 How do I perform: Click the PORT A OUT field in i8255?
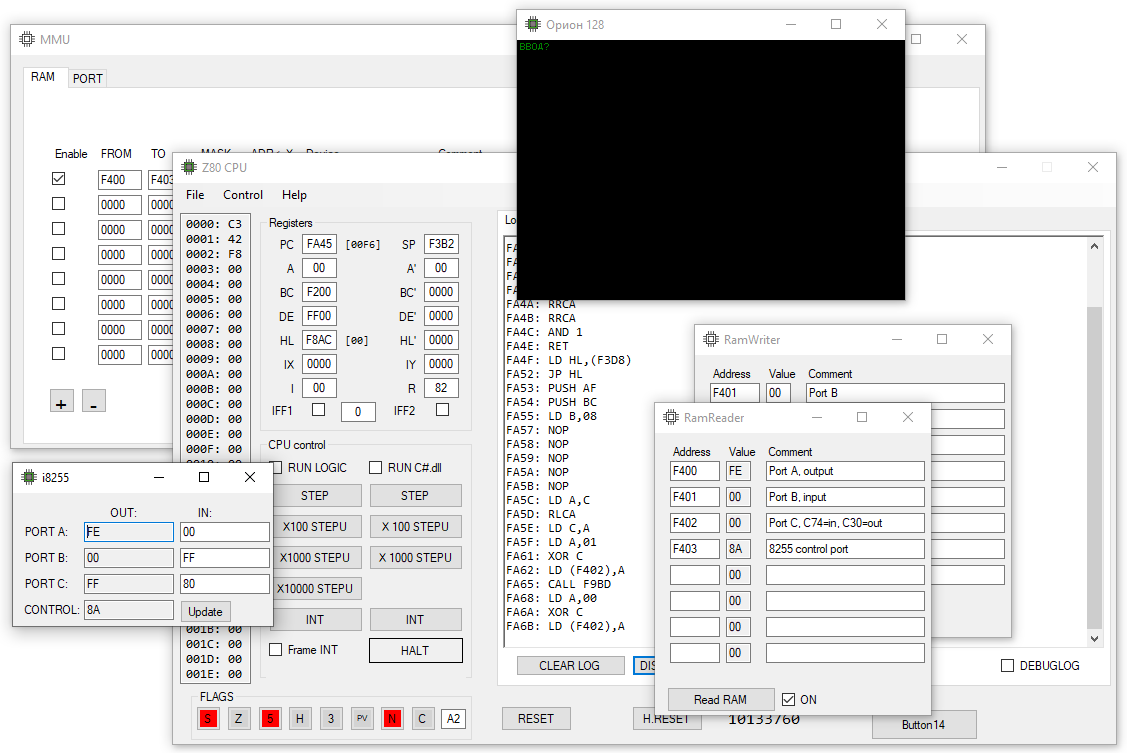(x=129, y=532)
